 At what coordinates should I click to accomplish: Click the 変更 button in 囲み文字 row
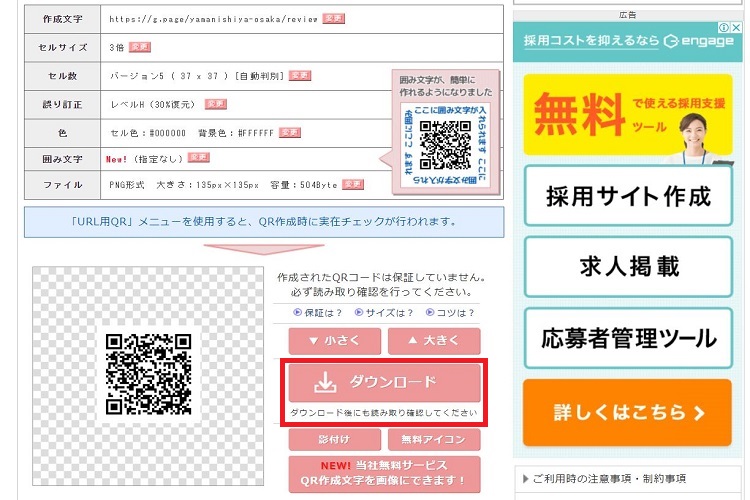tap(199, 157)
